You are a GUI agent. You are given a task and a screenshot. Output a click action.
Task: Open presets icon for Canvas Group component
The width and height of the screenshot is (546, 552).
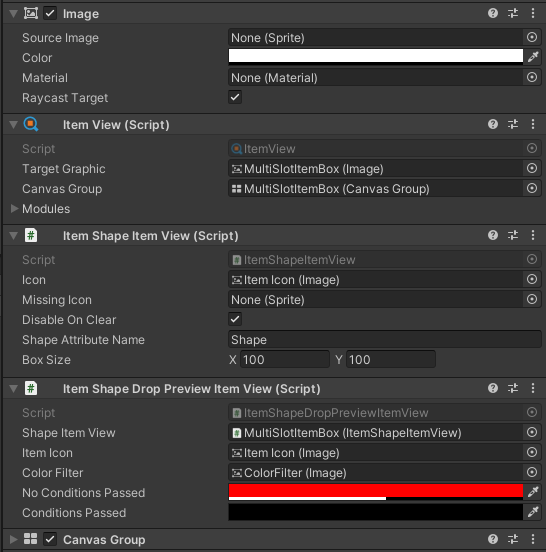513,539
